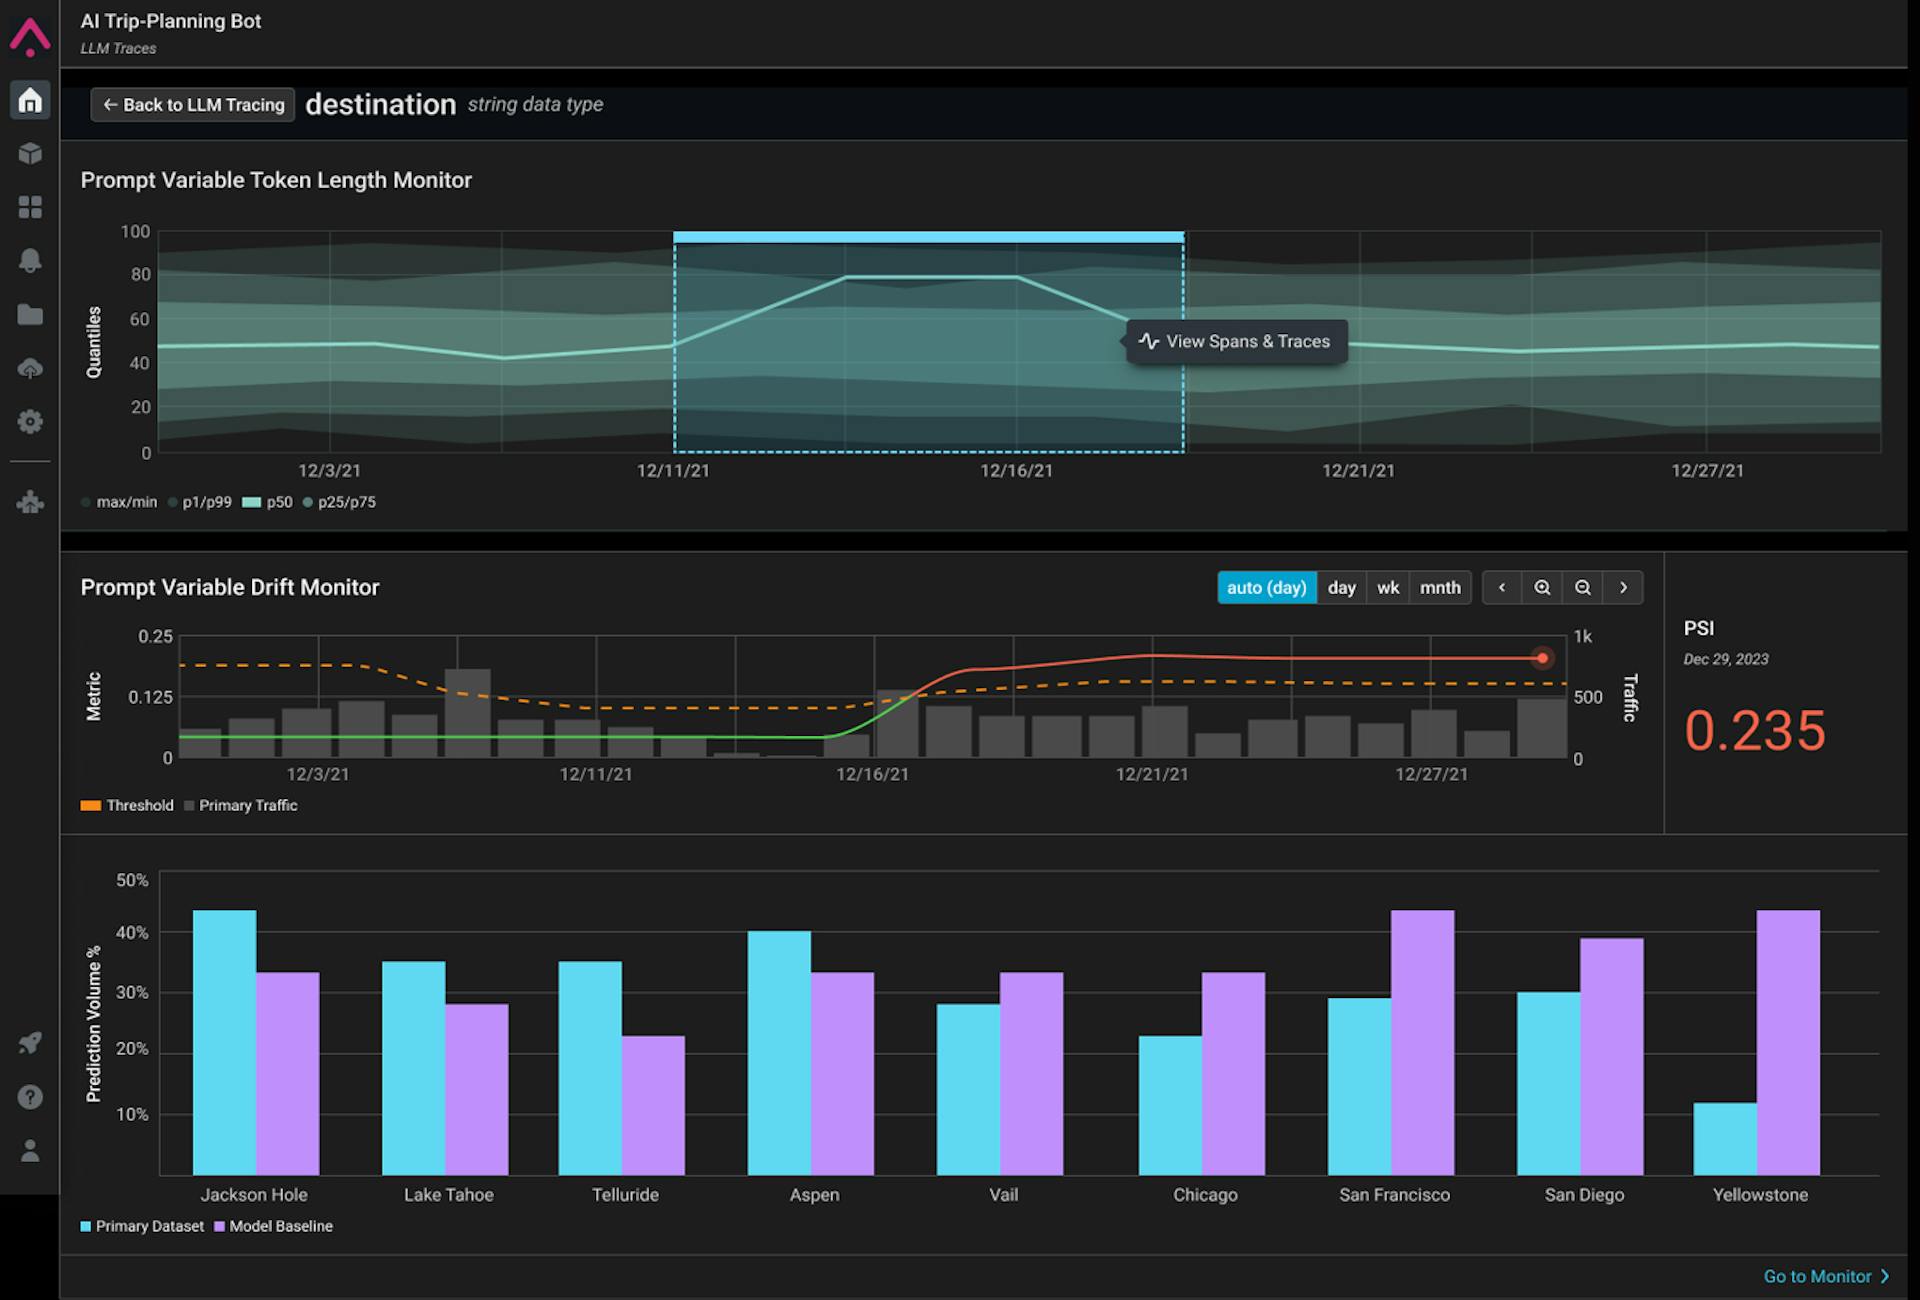
Task: Step back in time with the left chevron
Action: pos(1502,588)
